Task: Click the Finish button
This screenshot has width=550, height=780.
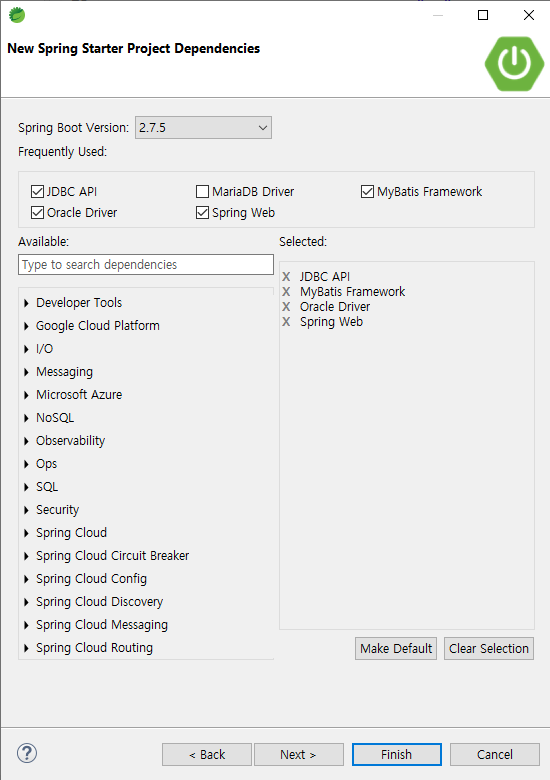Action: click(x=396, y=755)
